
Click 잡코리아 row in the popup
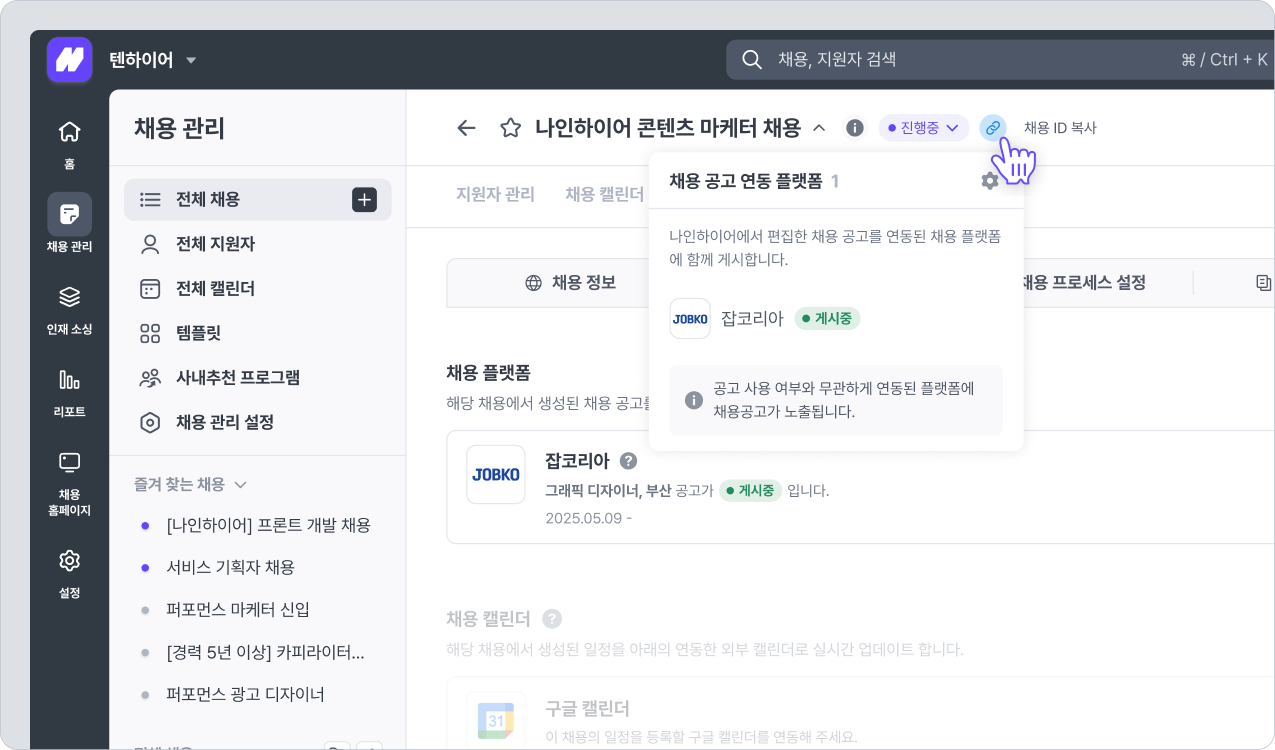coord(836,319)
